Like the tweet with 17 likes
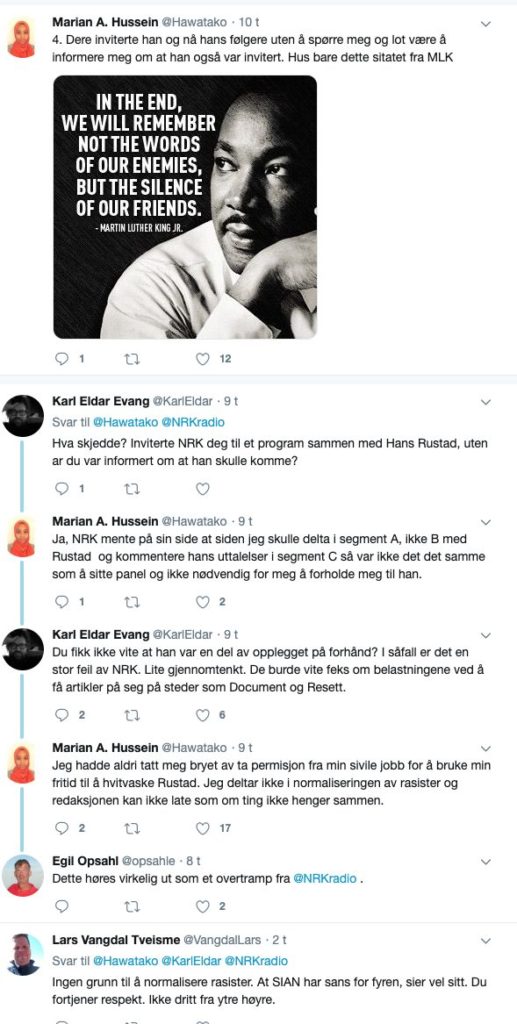 [x=203, y=828]
